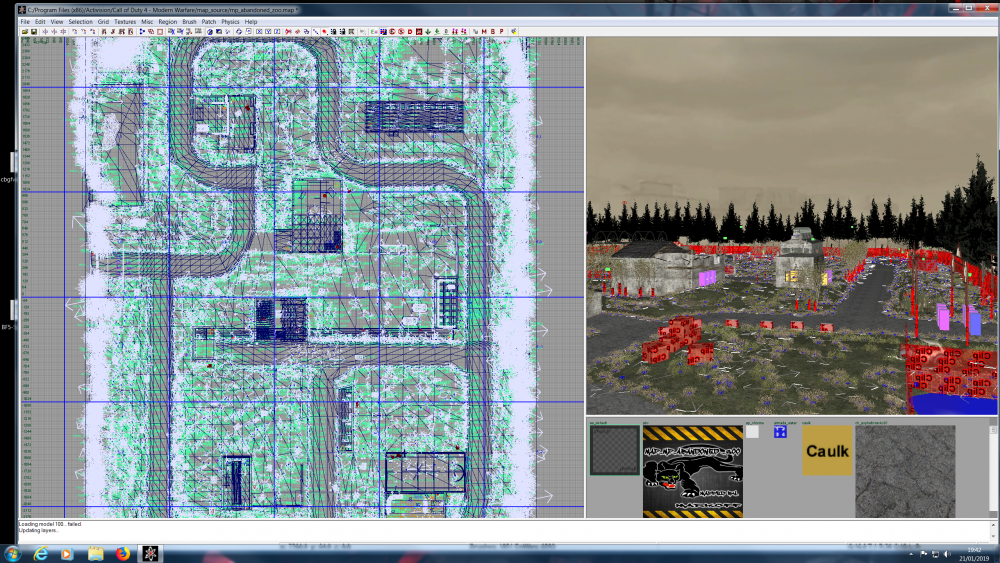
Task: Expand the Patch menu
Action: pyautogui.click(x=209, y=21)
